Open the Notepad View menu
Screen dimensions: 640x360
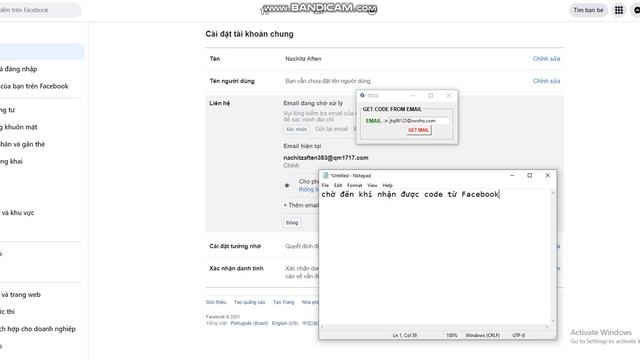coord(372,185)
